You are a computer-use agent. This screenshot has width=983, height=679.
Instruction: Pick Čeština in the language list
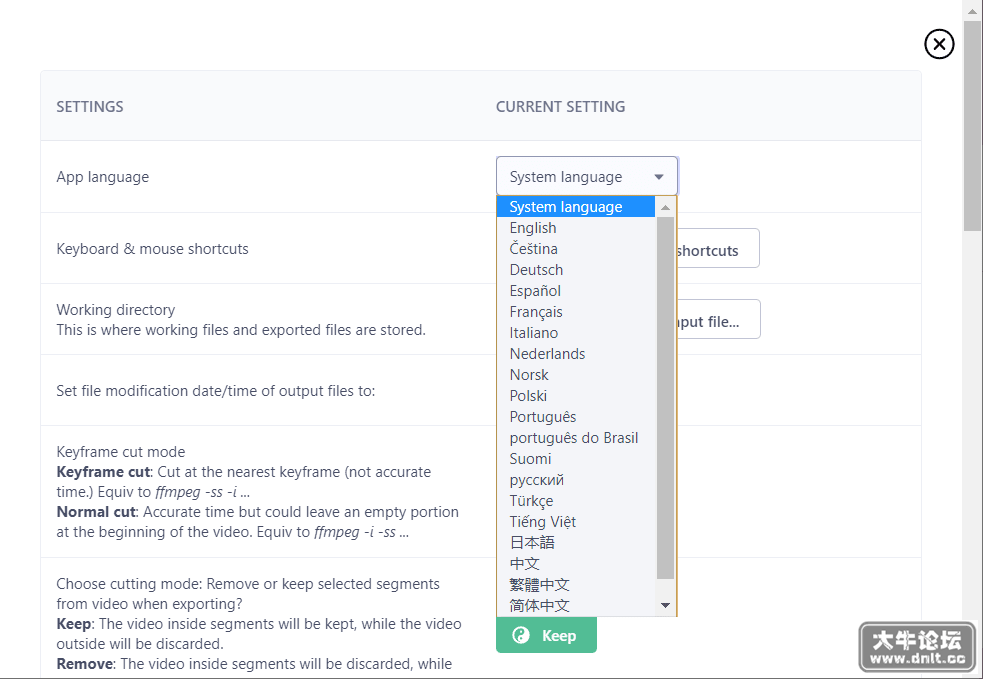coord(576,249)
